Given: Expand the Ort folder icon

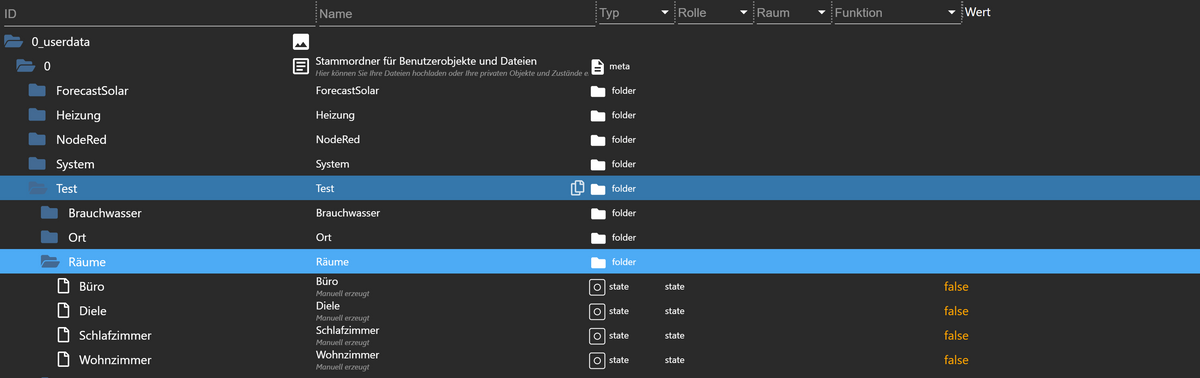Looking at the screenshot, I should pyautogui.click(x=49, y=237).
